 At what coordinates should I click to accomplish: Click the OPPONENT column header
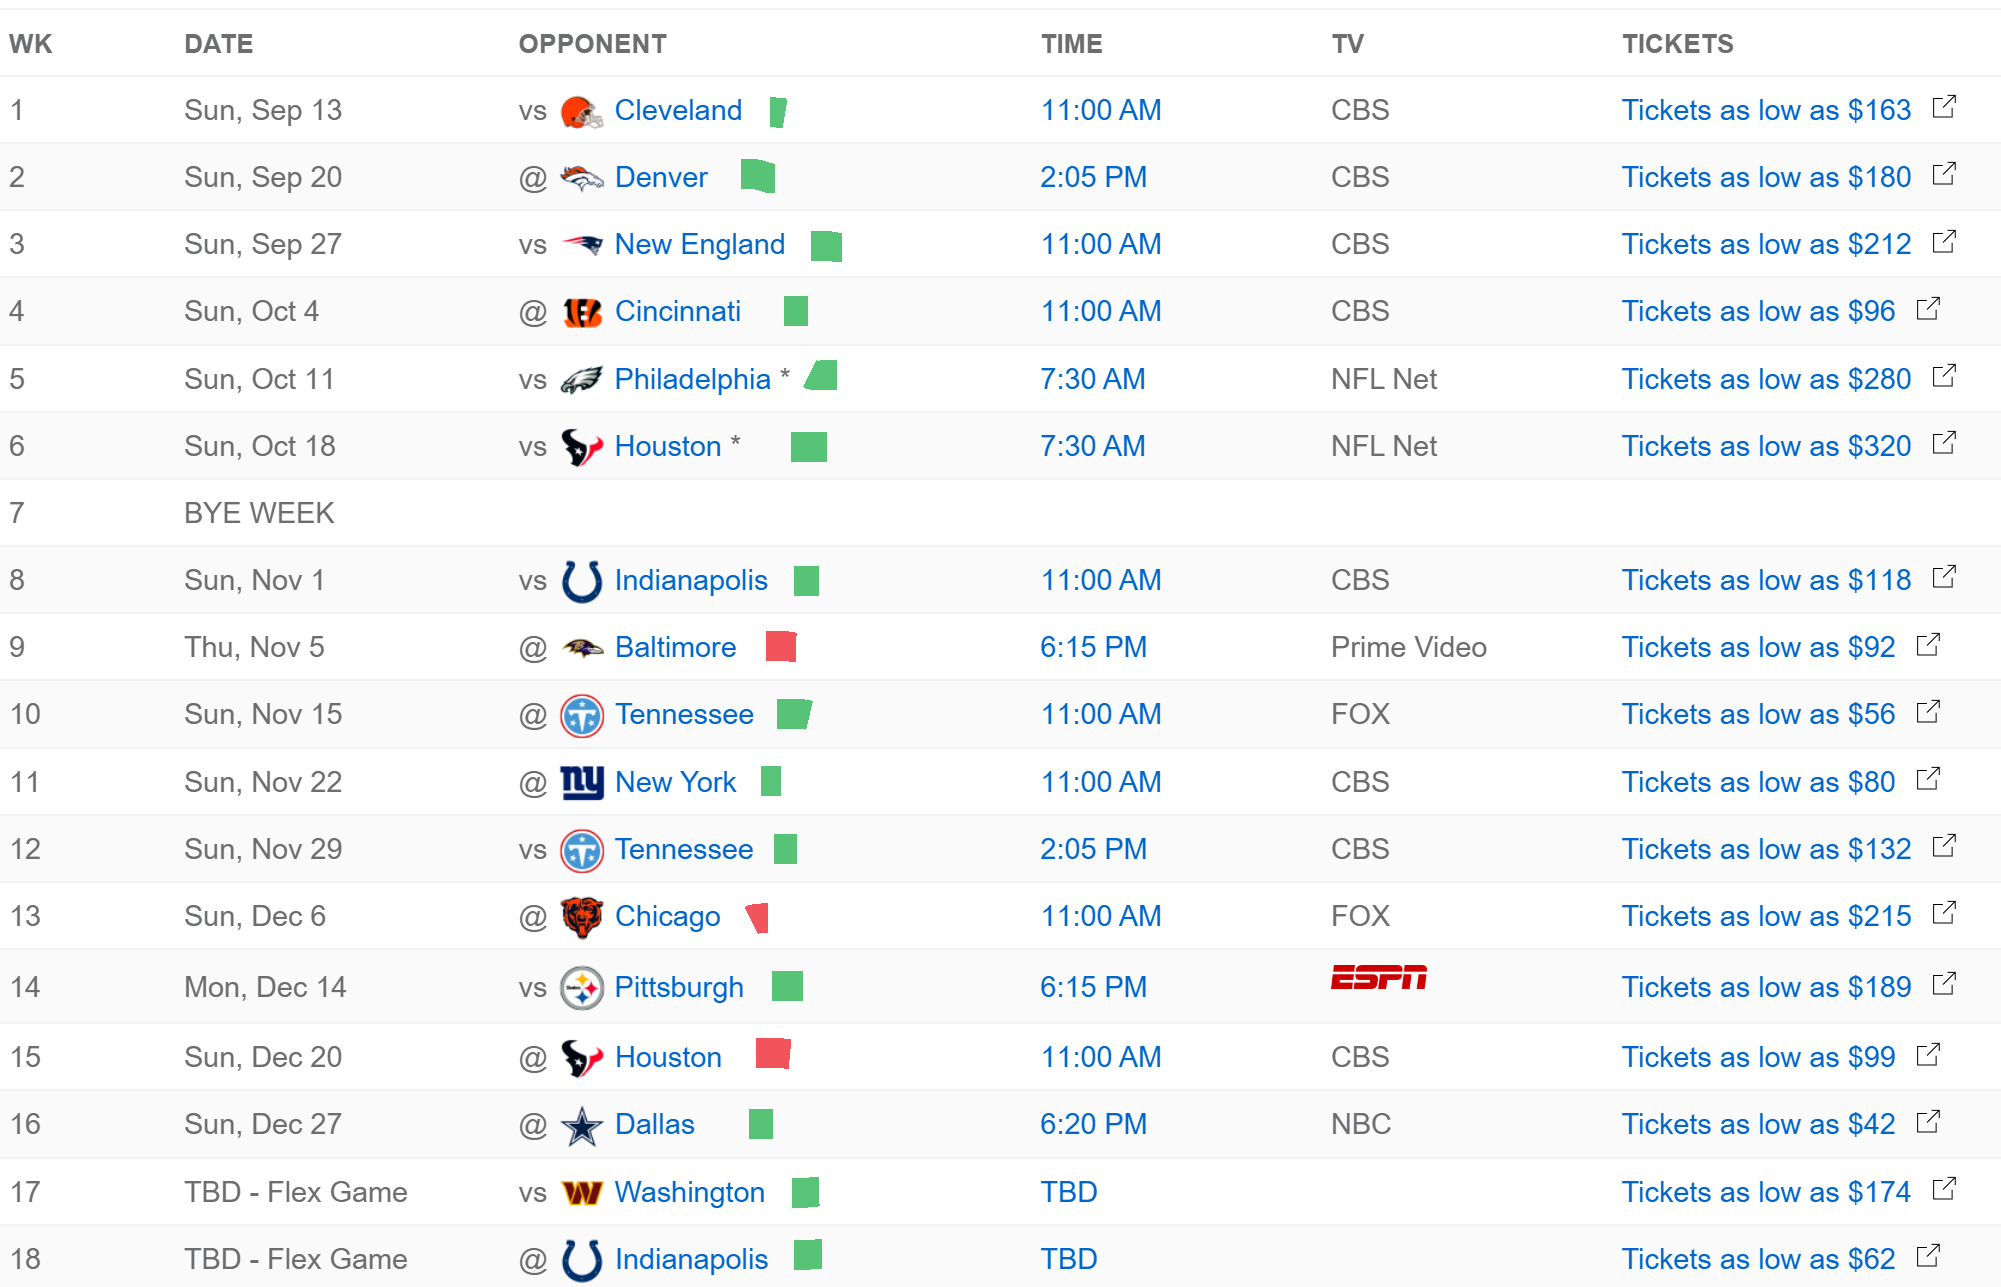point(592,44)
